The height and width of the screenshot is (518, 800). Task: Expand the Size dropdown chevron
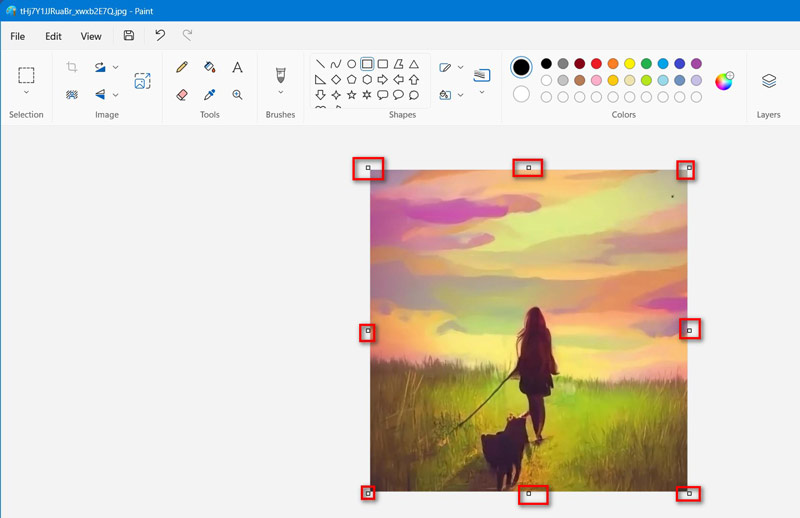tap(482, 92)
